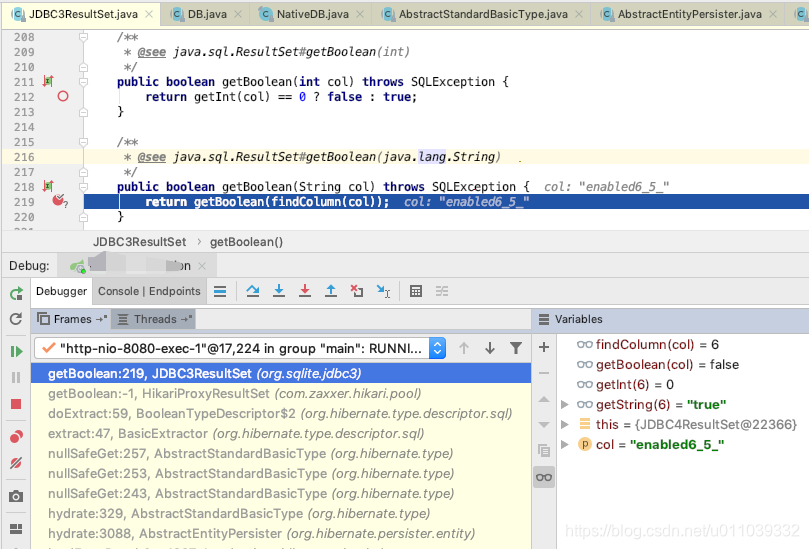Click the Trace Current Stream Chain icon

[x=442, y=292]
